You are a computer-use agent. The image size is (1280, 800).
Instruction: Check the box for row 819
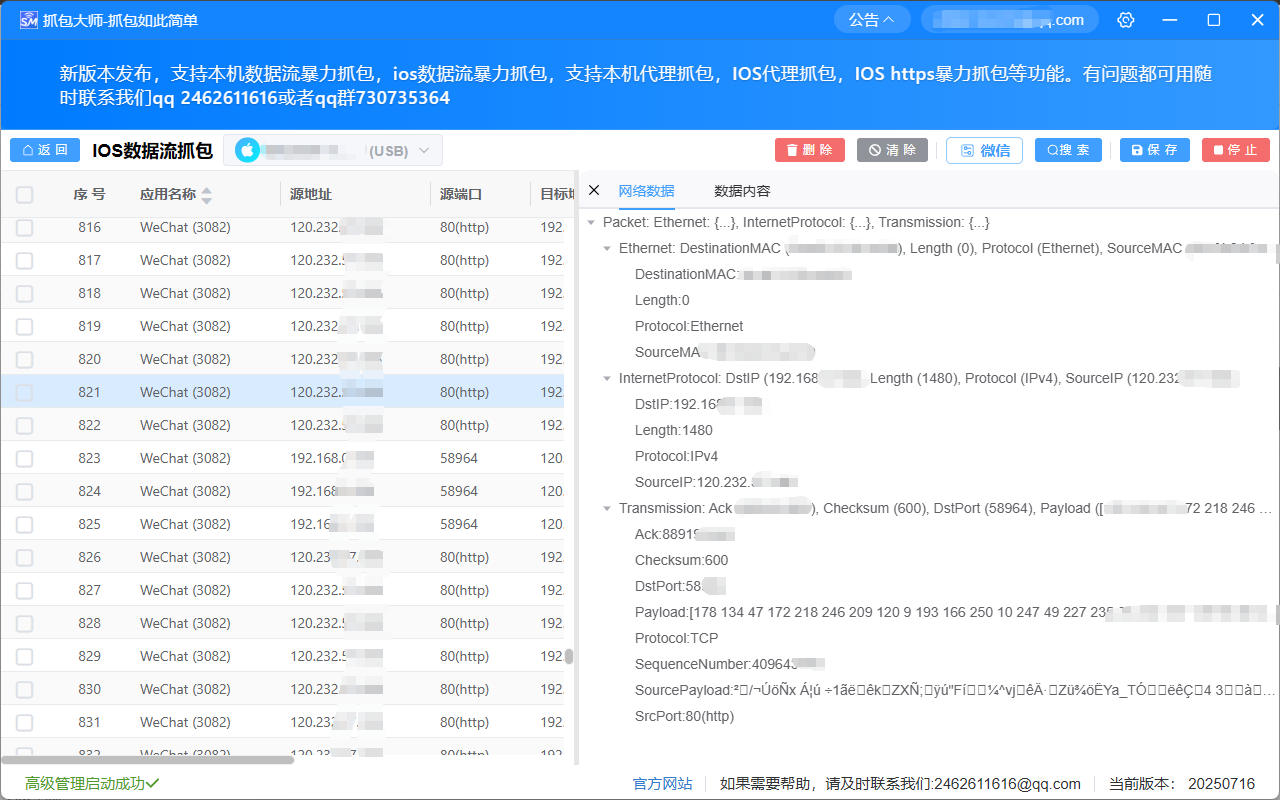(25, 327)
